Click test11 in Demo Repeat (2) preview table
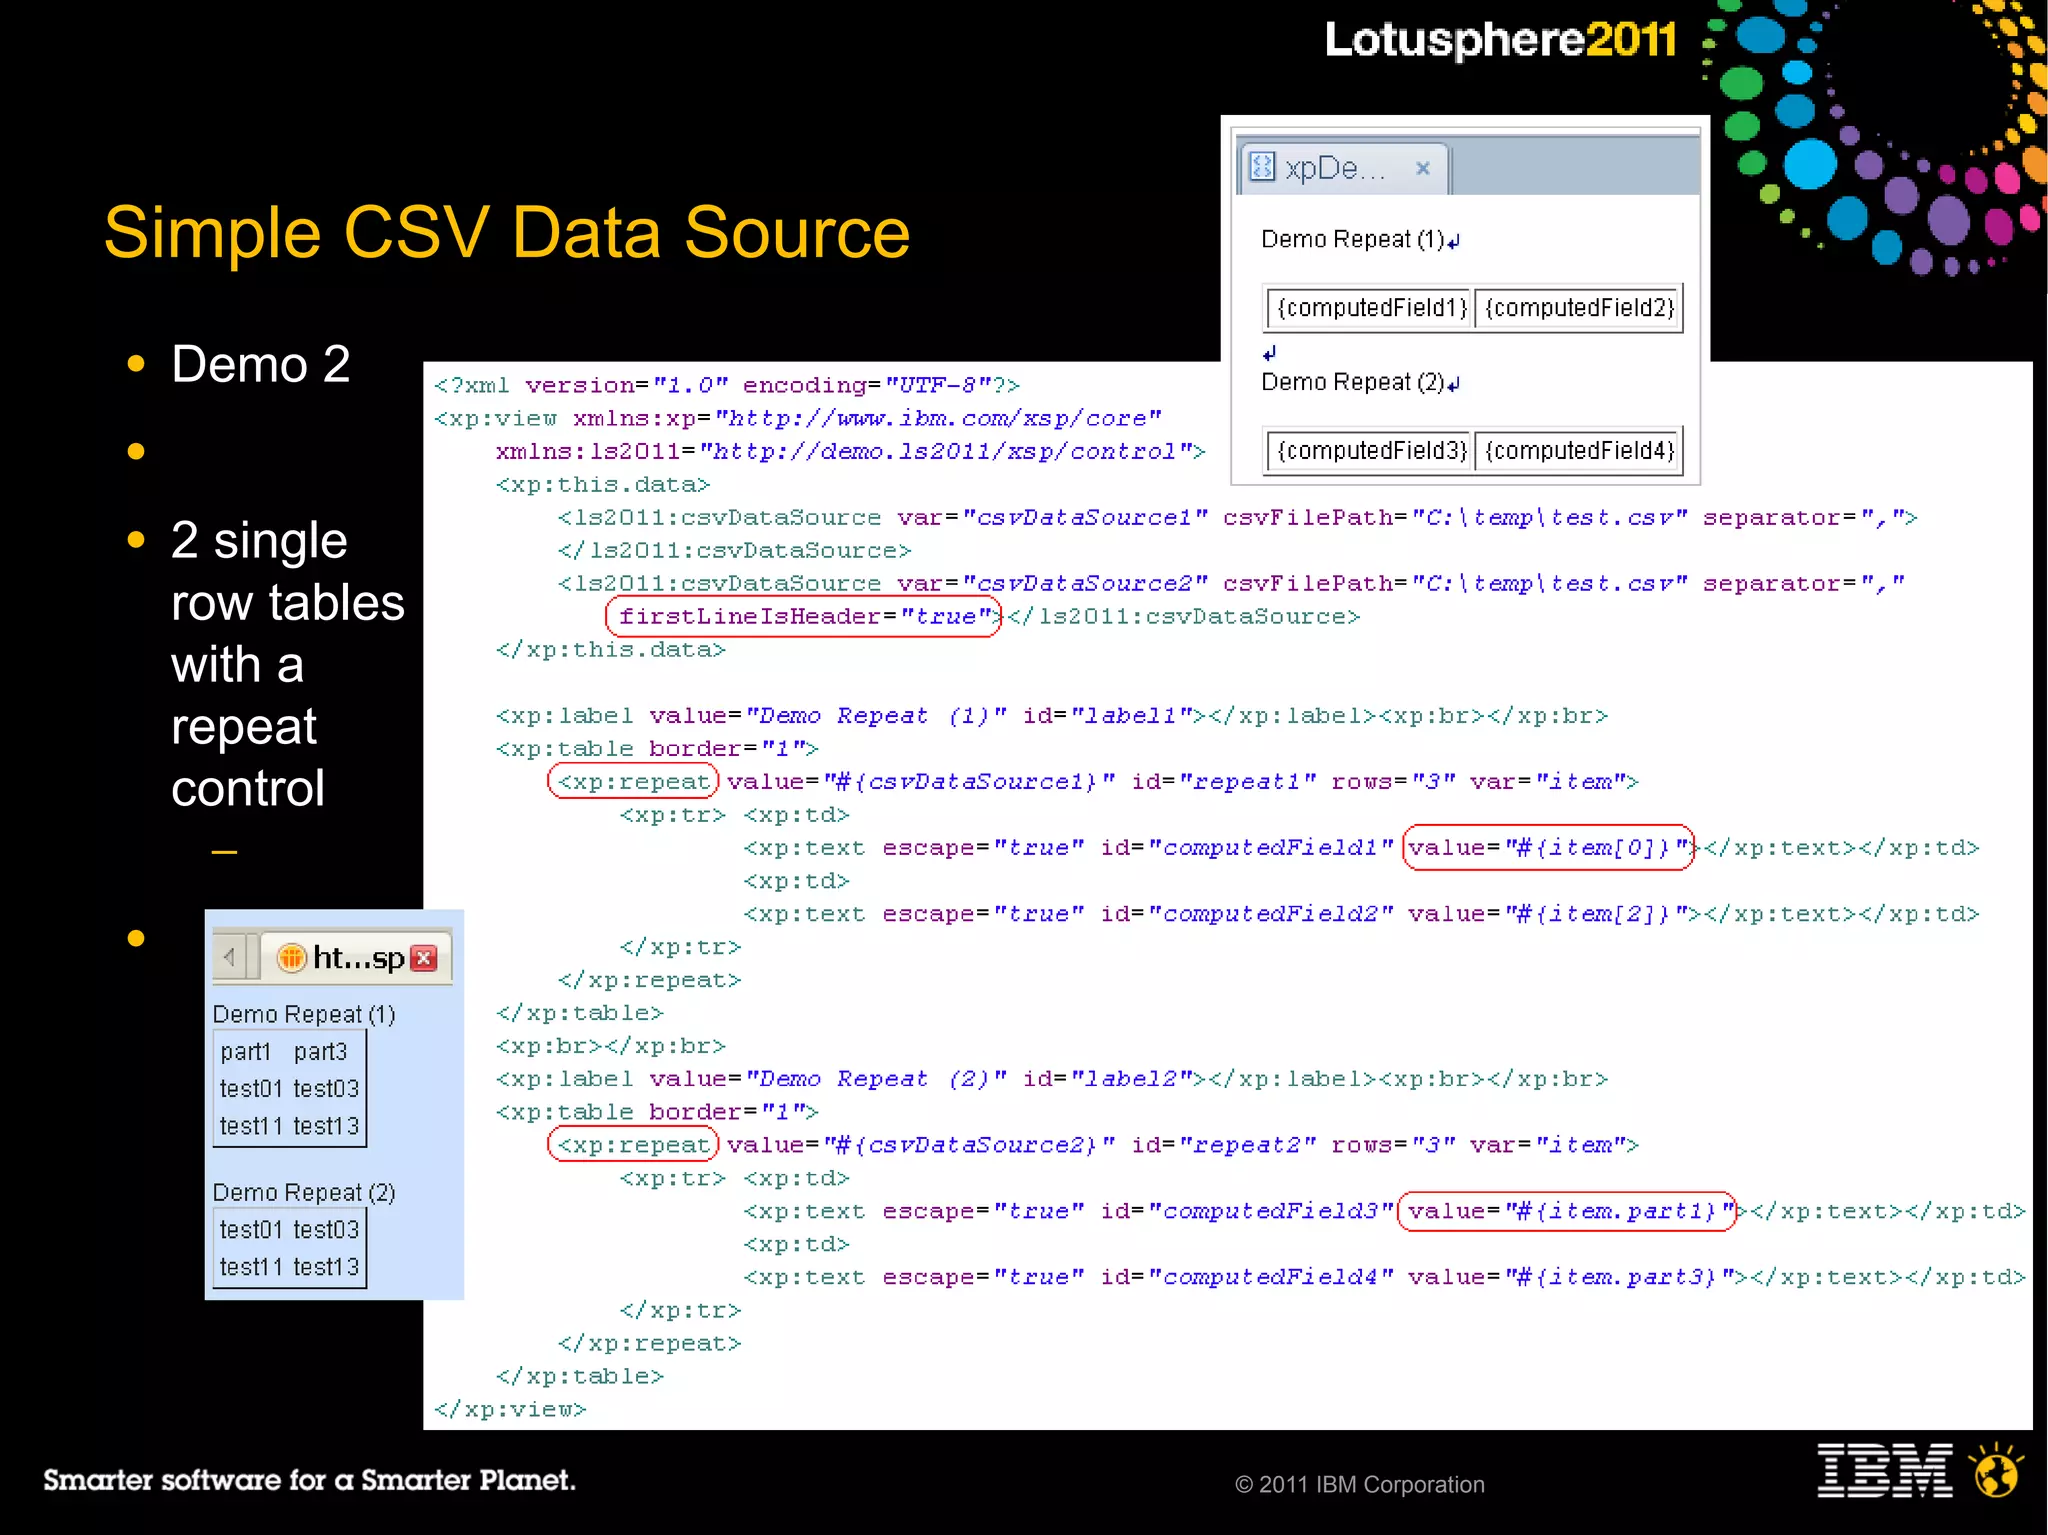The image size is (2048, 1535). (x=251, y=1267)
